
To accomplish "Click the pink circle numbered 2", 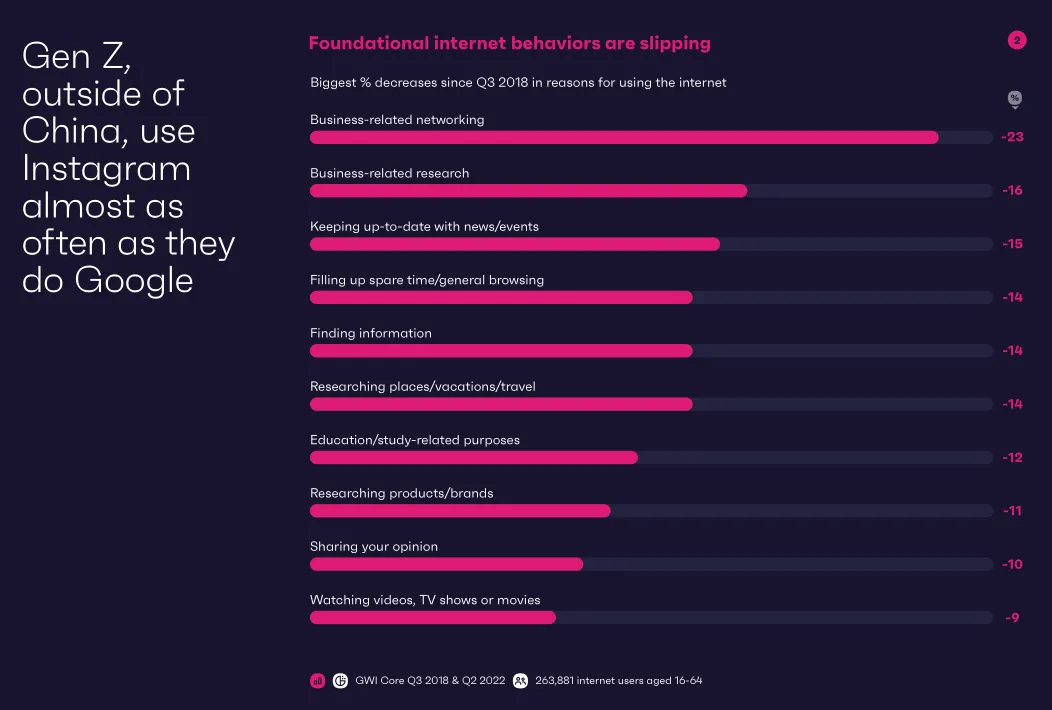I will tap(1016, 40).
